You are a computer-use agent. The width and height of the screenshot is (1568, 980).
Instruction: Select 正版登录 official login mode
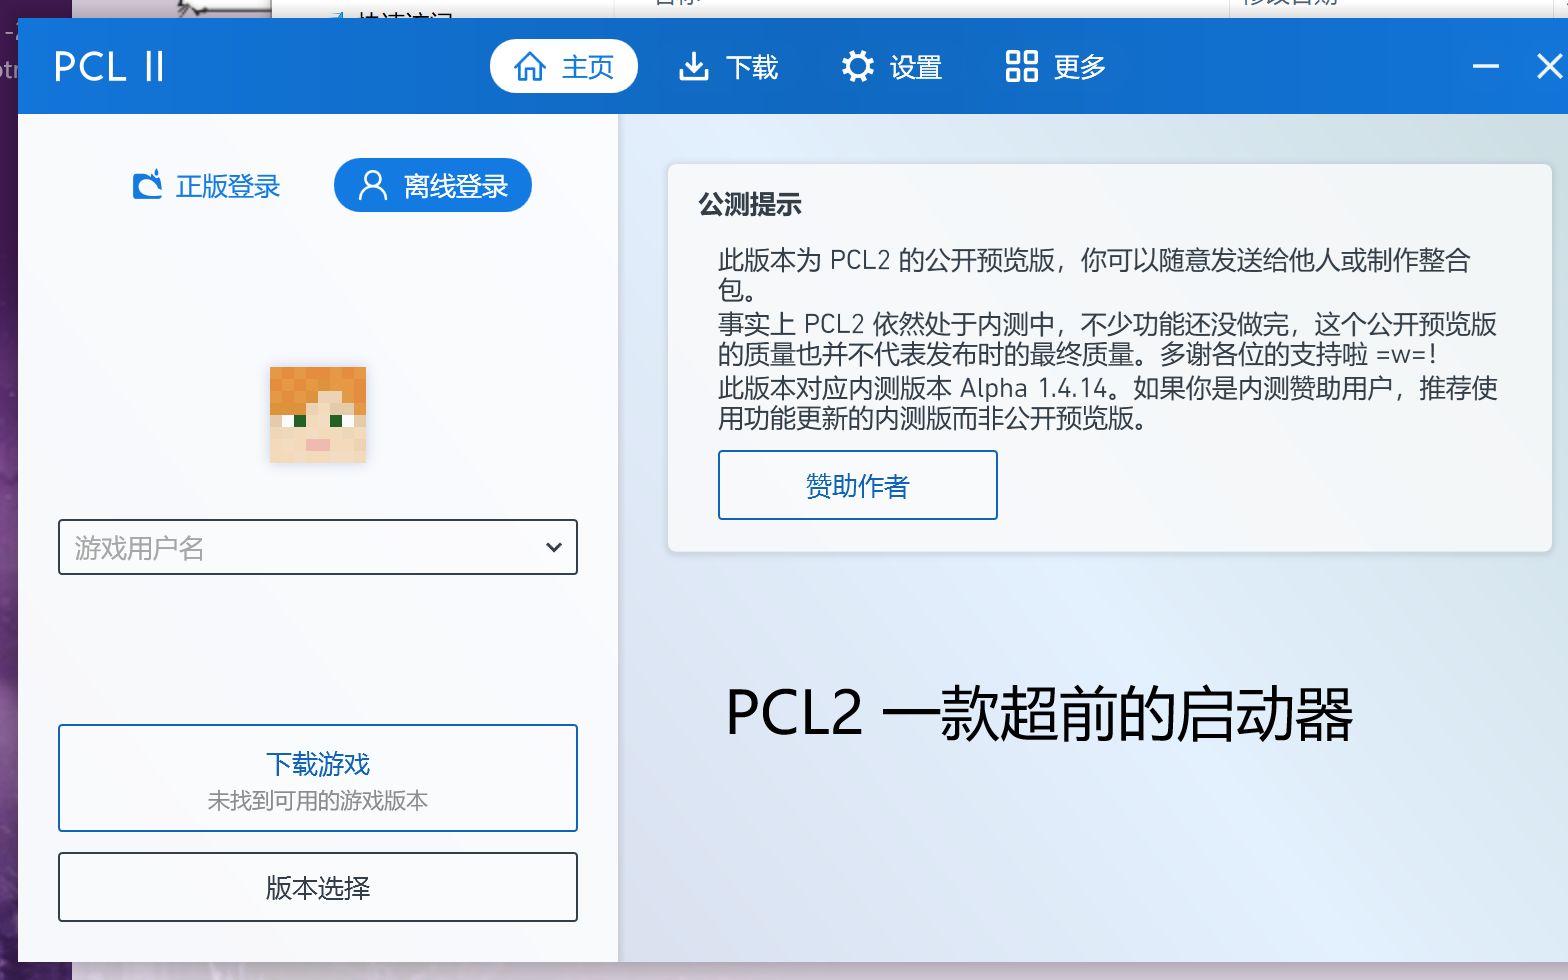click(x=207, y=185)
